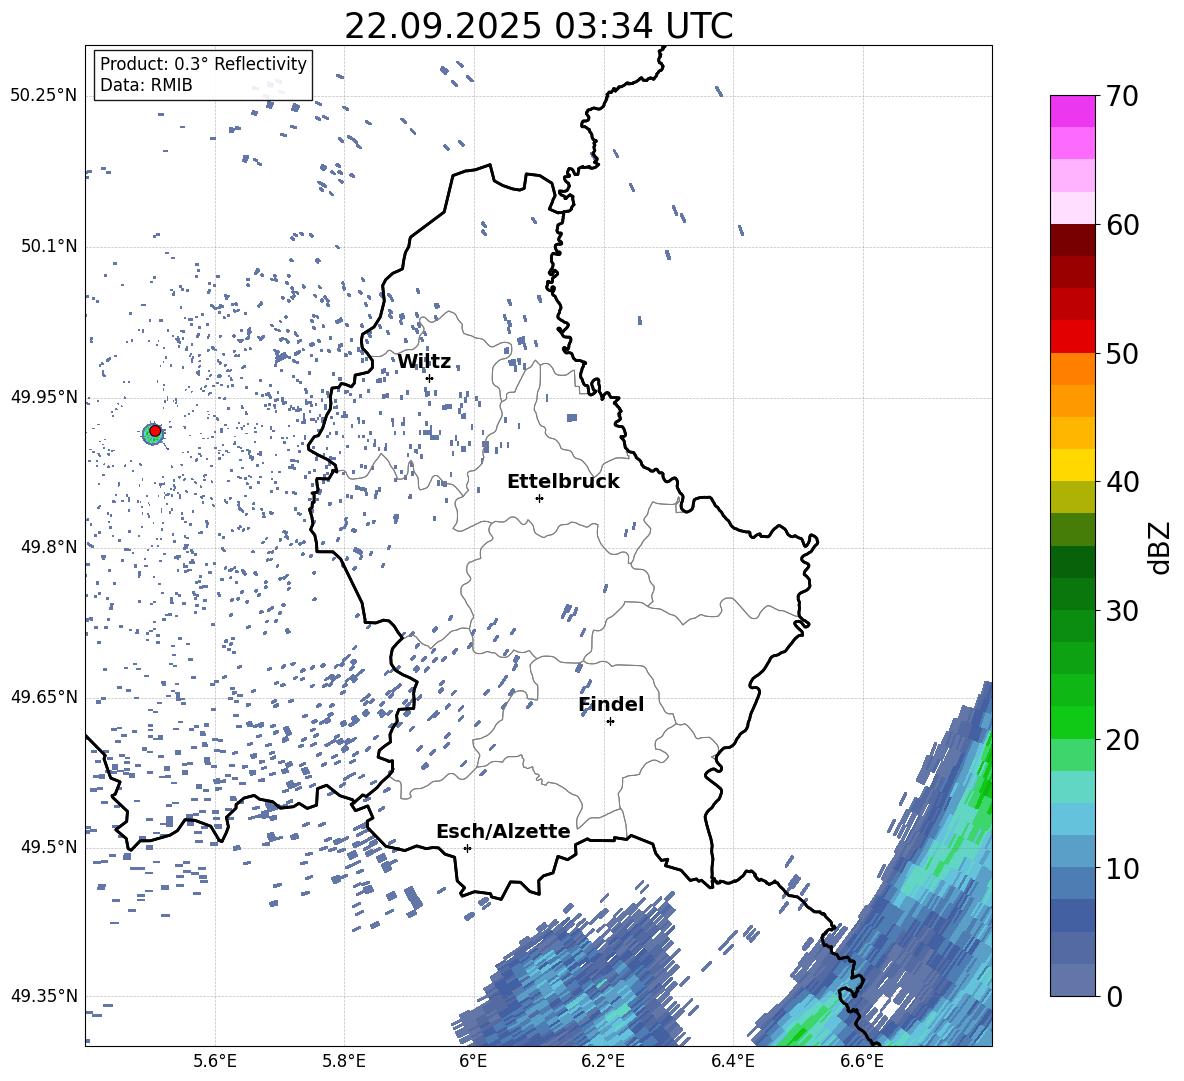This screenshot has height=1081, width=1184.
Task: Click the bright green colorbar swatch just above 20
Action: (1072, 722)
